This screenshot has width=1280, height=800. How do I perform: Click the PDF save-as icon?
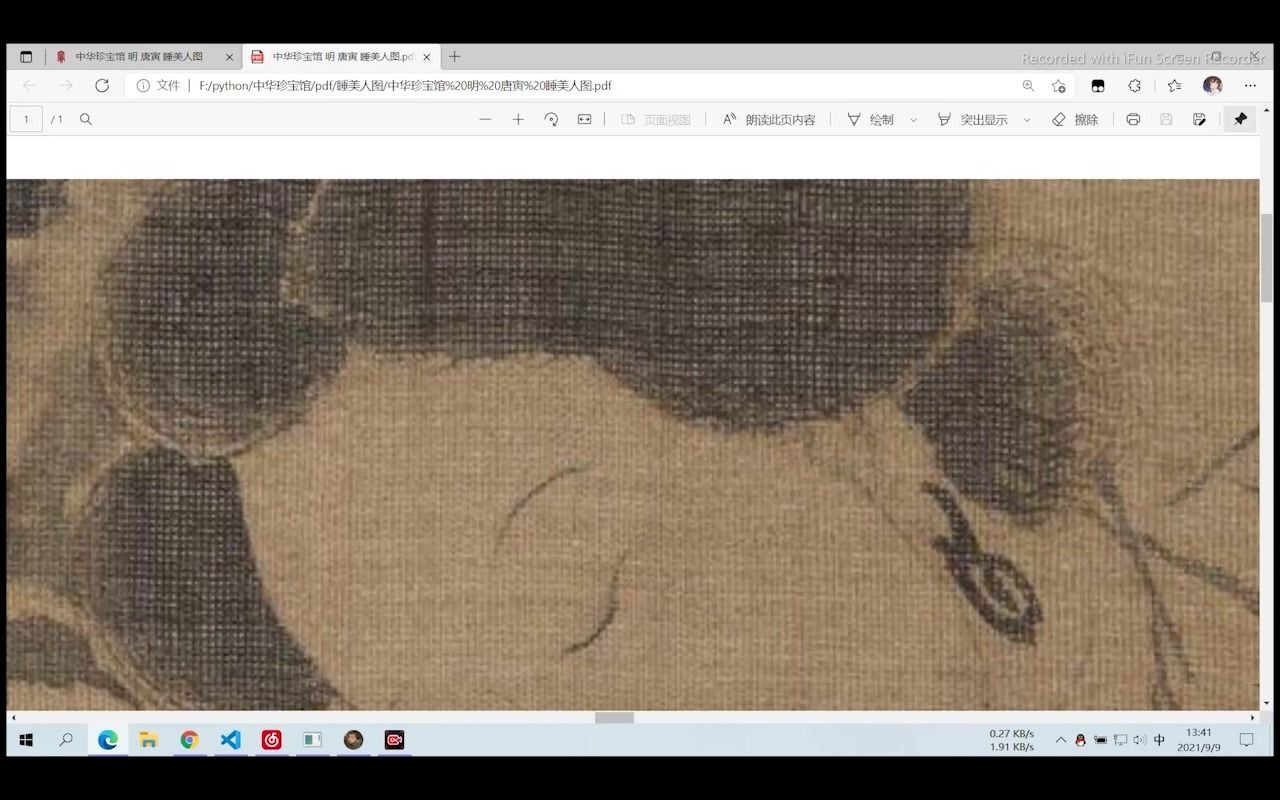pos(1199,119)
